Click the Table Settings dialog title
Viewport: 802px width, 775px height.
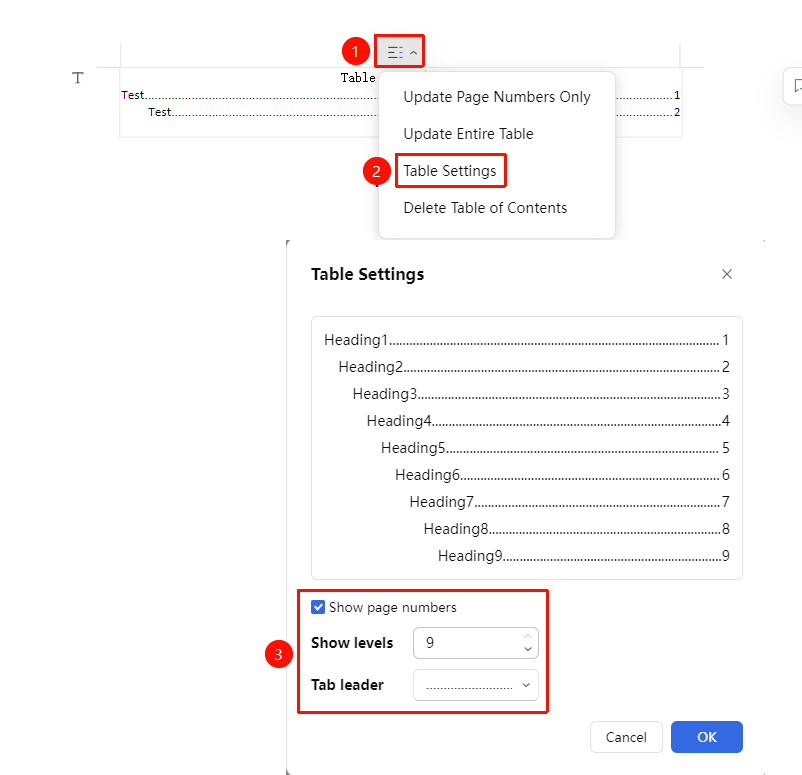tap(367, 274)
